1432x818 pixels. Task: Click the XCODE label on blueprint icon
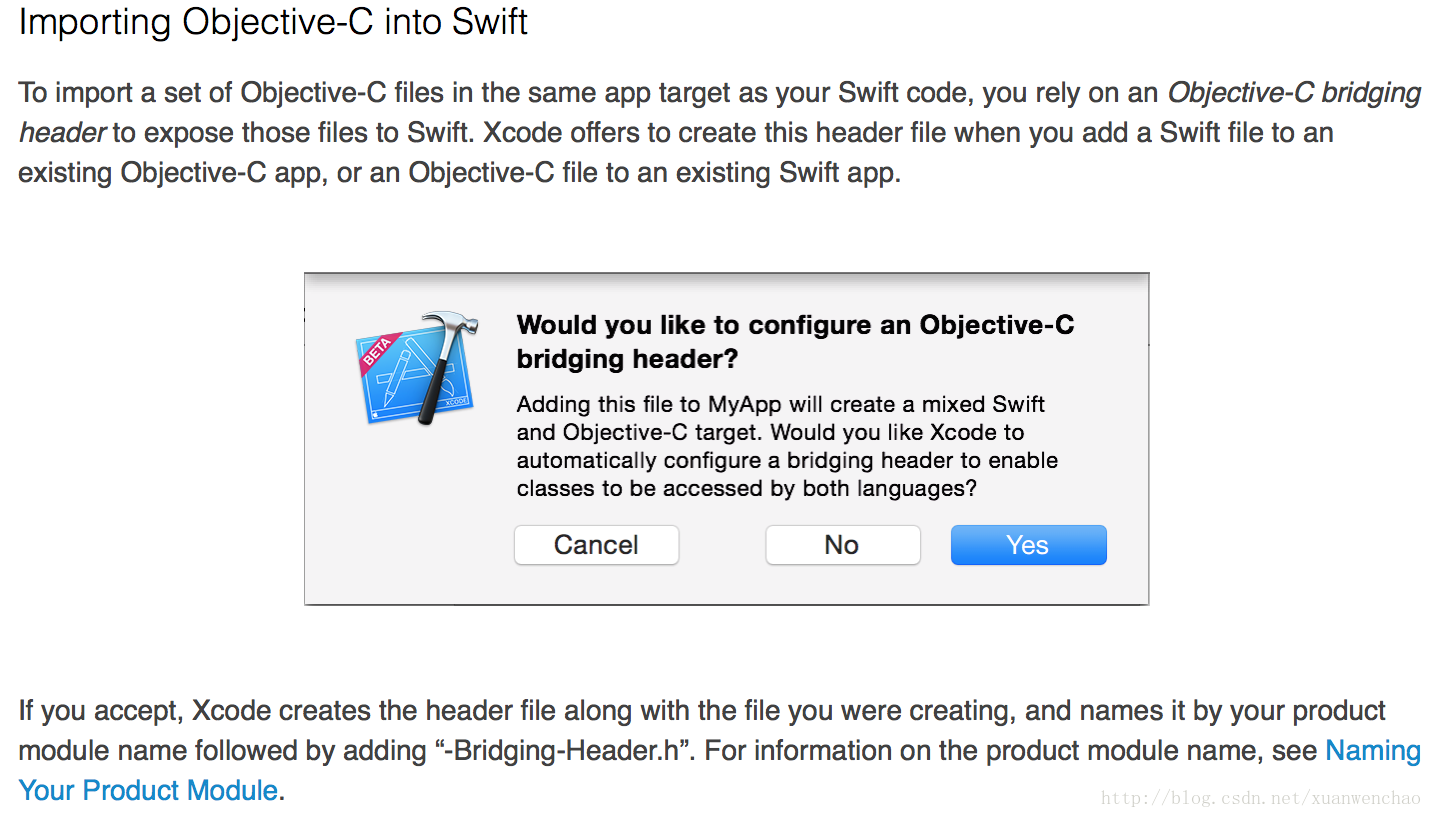pos(457,400)
